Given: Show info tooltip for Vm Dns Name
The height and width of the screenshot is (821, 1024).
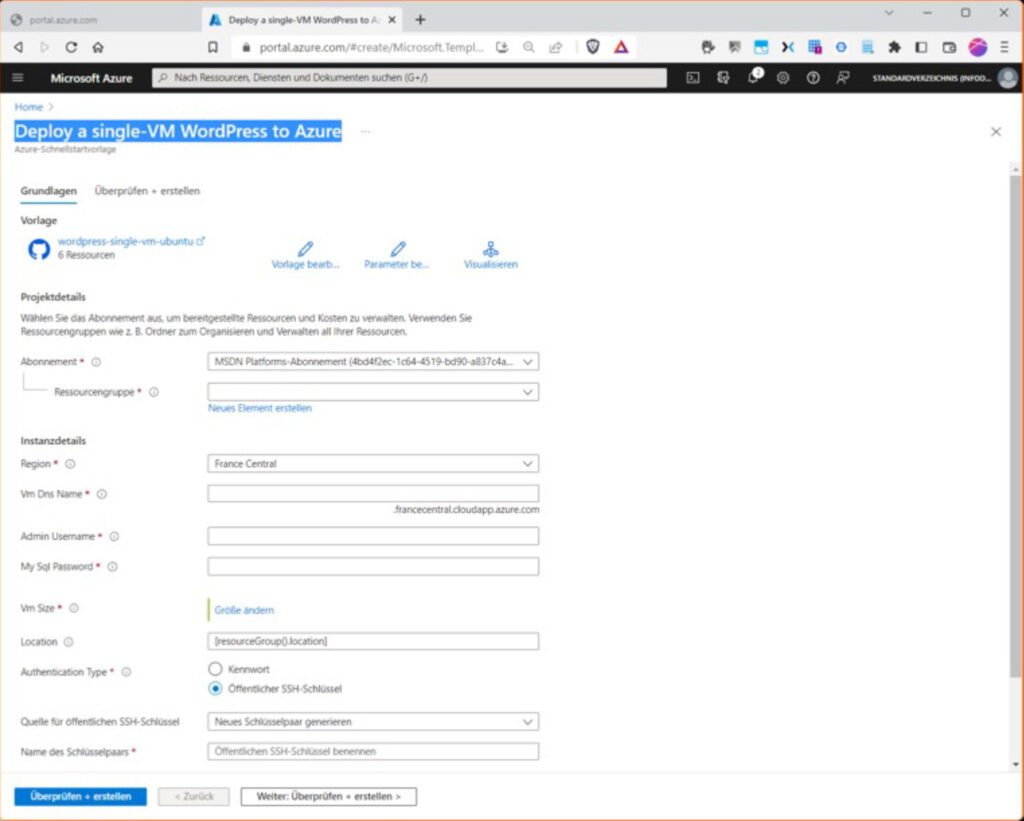Looking at the screenshot, I should [x=102, y=494].
